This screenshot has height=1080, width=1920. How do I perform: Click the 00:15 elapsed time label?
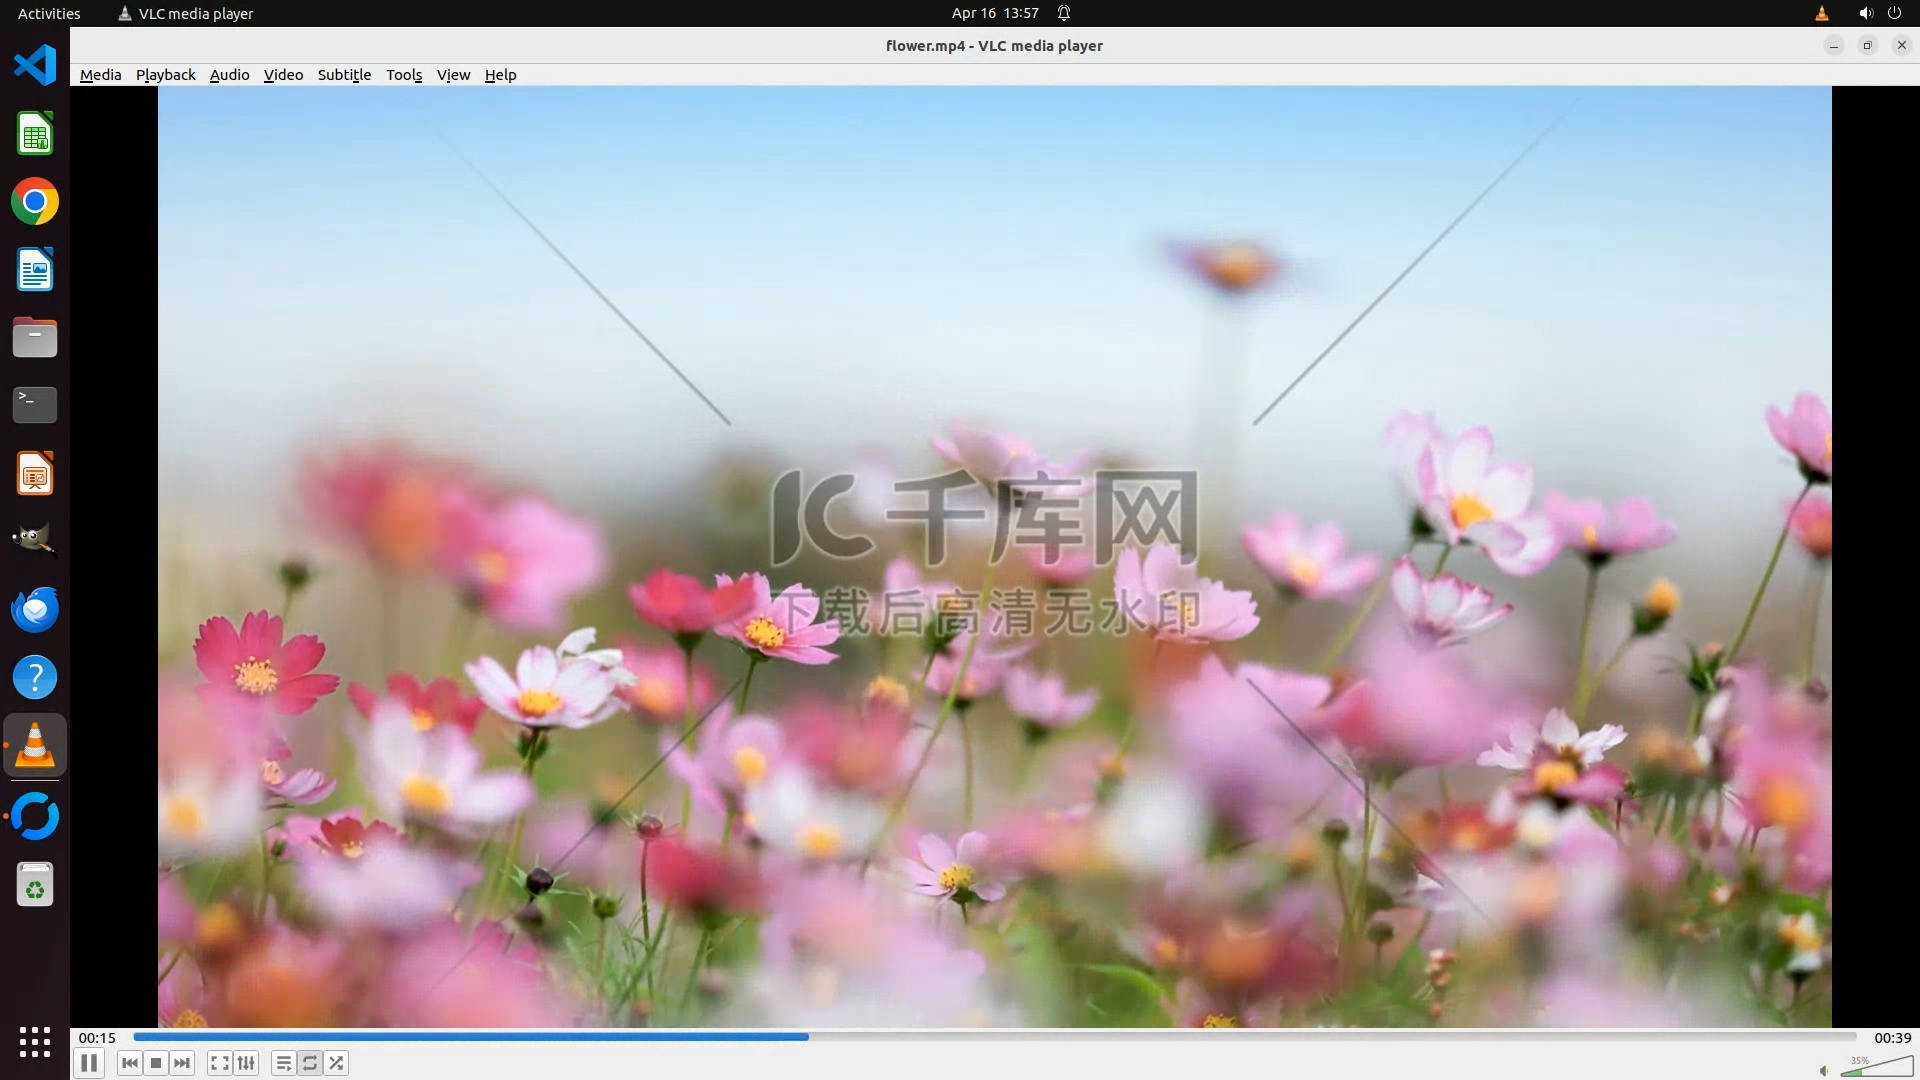(97, 1038)
